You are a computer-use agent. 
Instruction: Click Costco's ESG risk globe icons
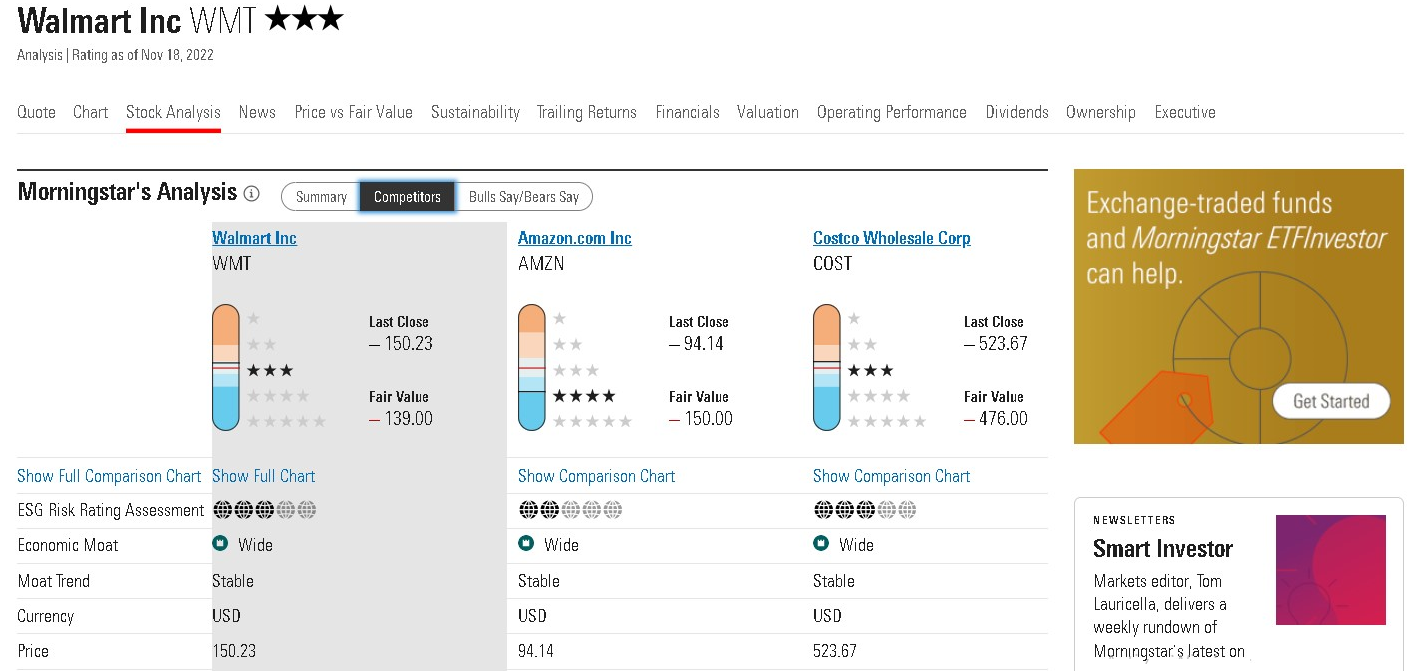[x=865, y=510]
